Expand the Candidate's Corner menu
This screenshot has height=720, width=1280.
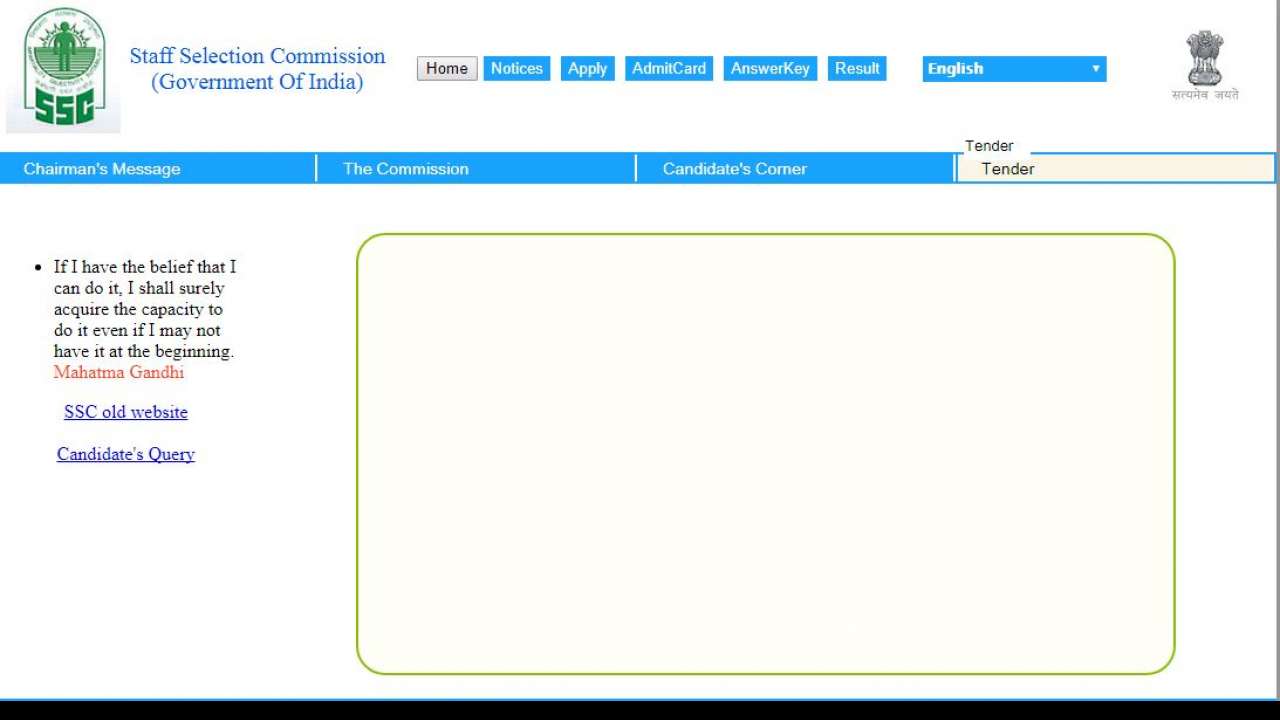coord(734,168)
